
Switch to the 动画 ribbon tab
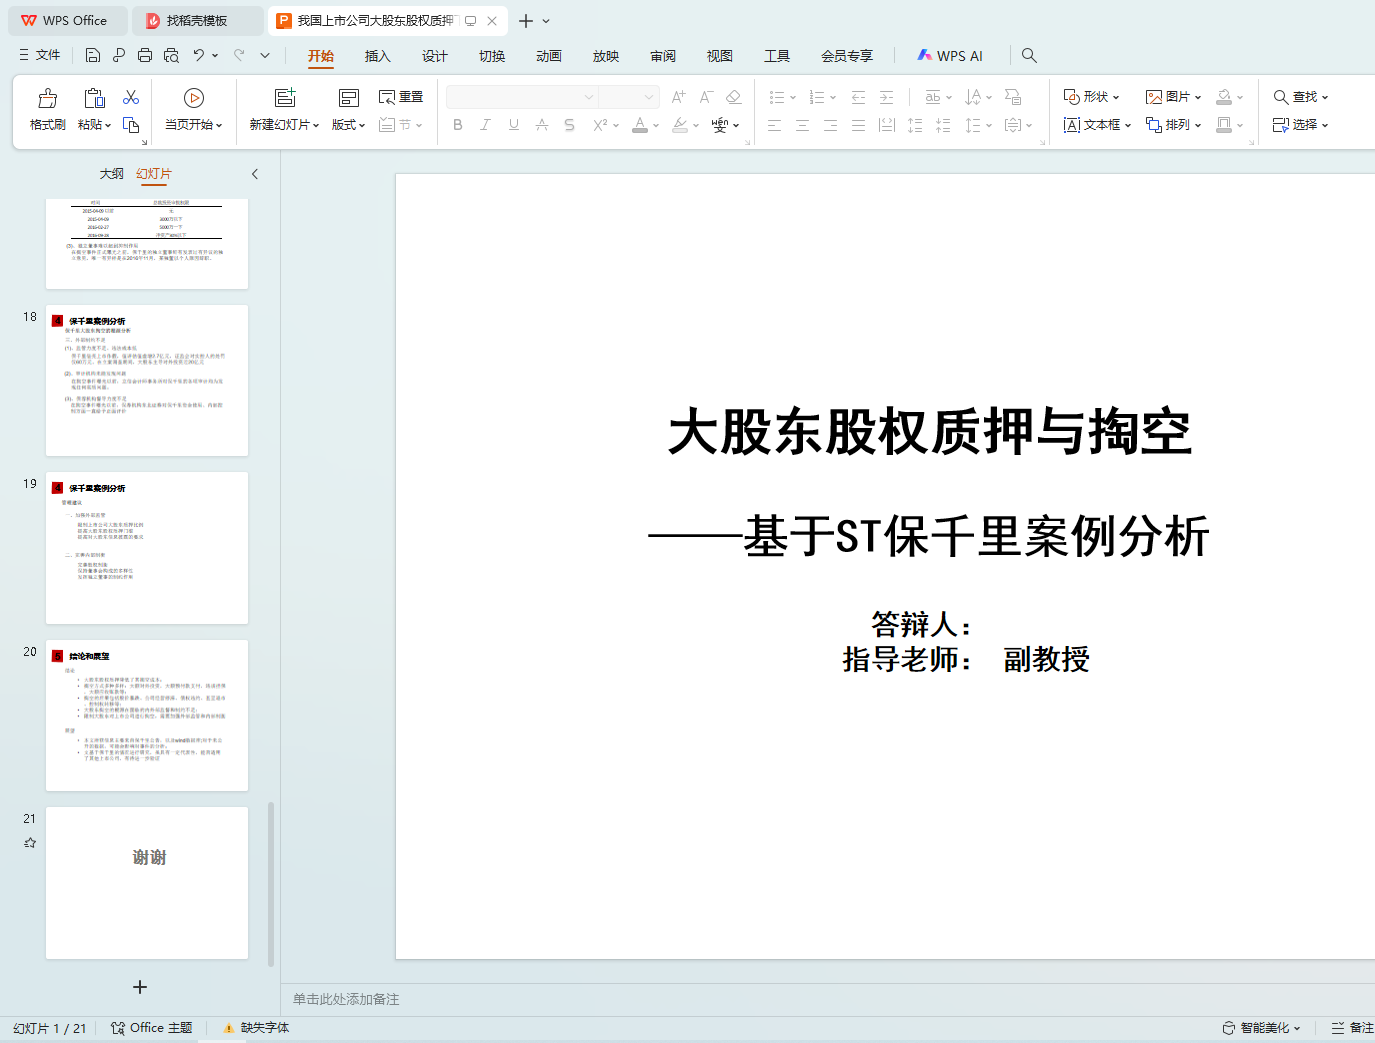pyautogui.click(x=549, y=56)
